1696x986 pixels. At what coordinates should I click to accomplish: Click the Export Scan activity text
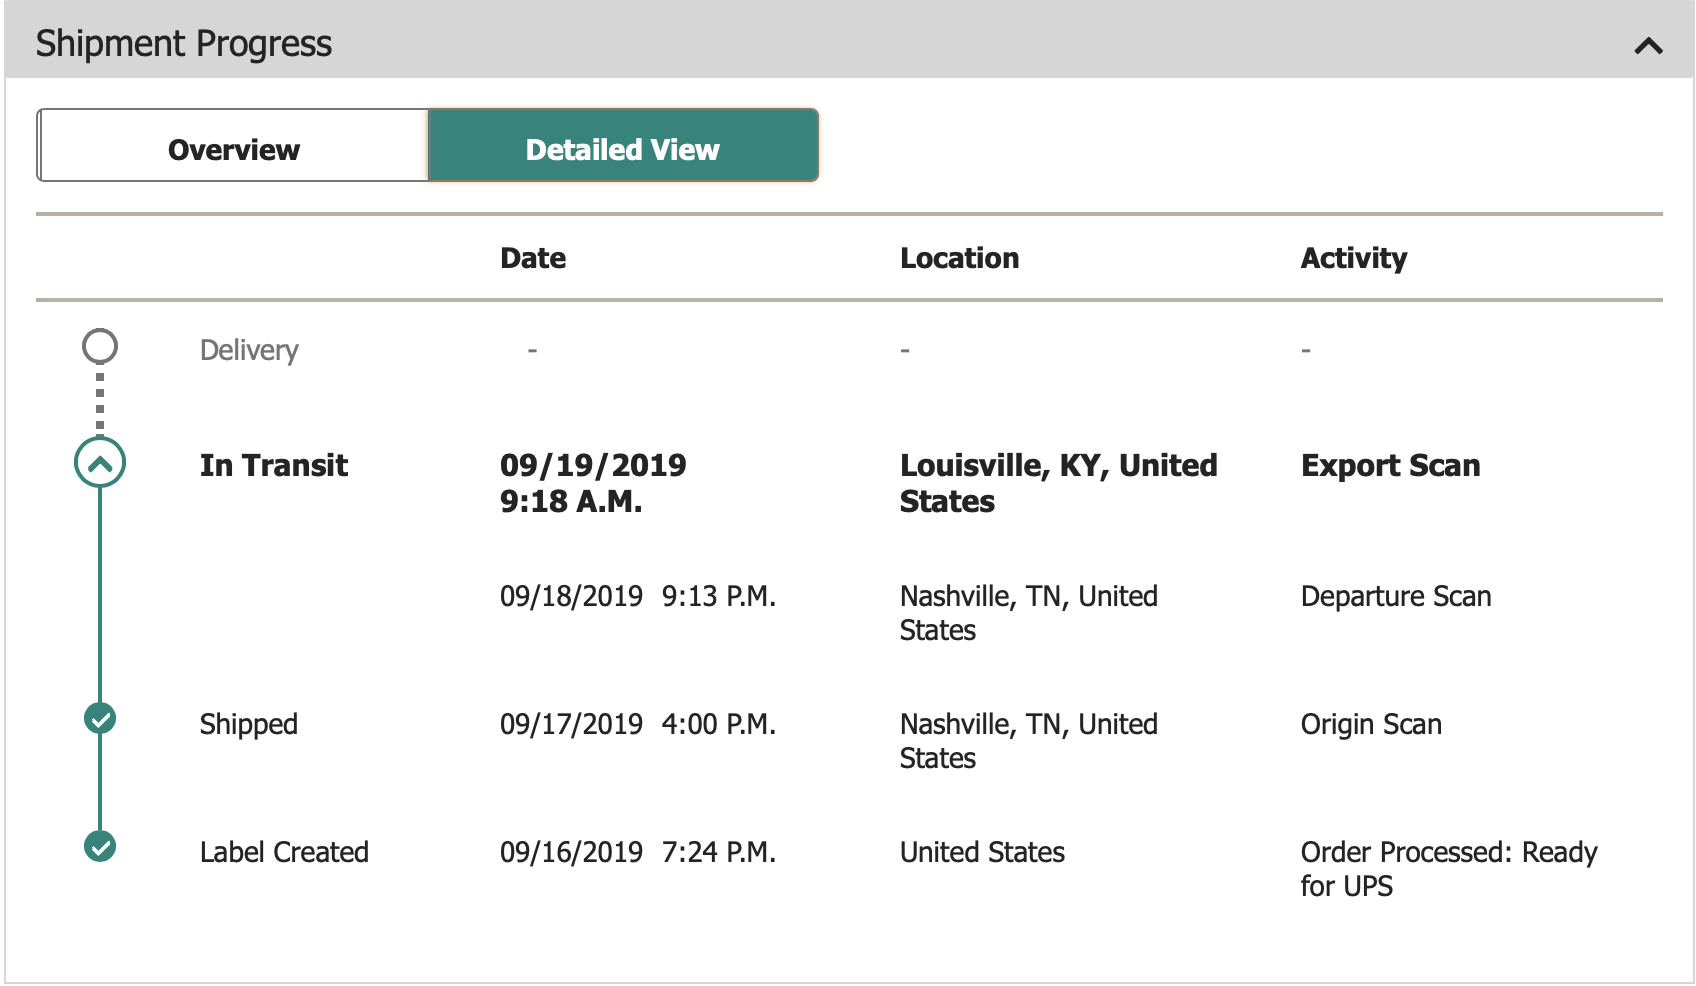click(1390, 465)
